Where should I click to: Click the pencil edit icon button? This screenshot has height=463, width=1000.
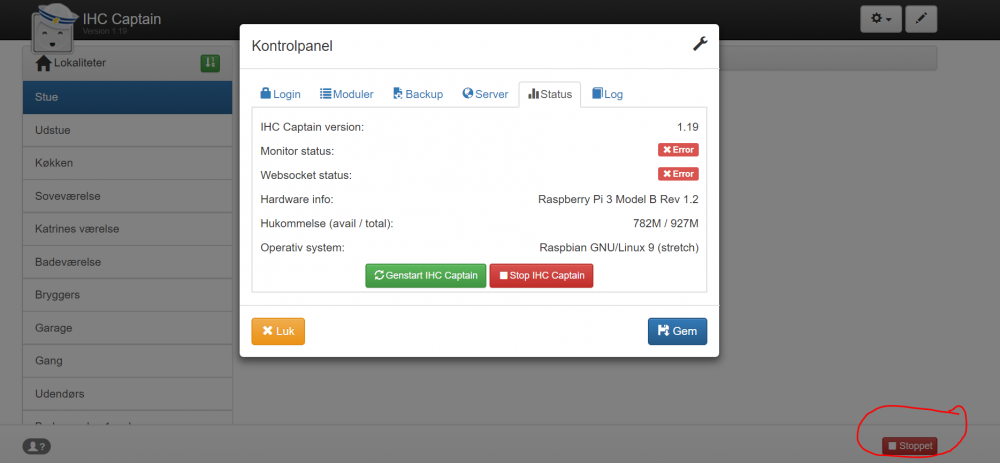click(x=921, y=19)
